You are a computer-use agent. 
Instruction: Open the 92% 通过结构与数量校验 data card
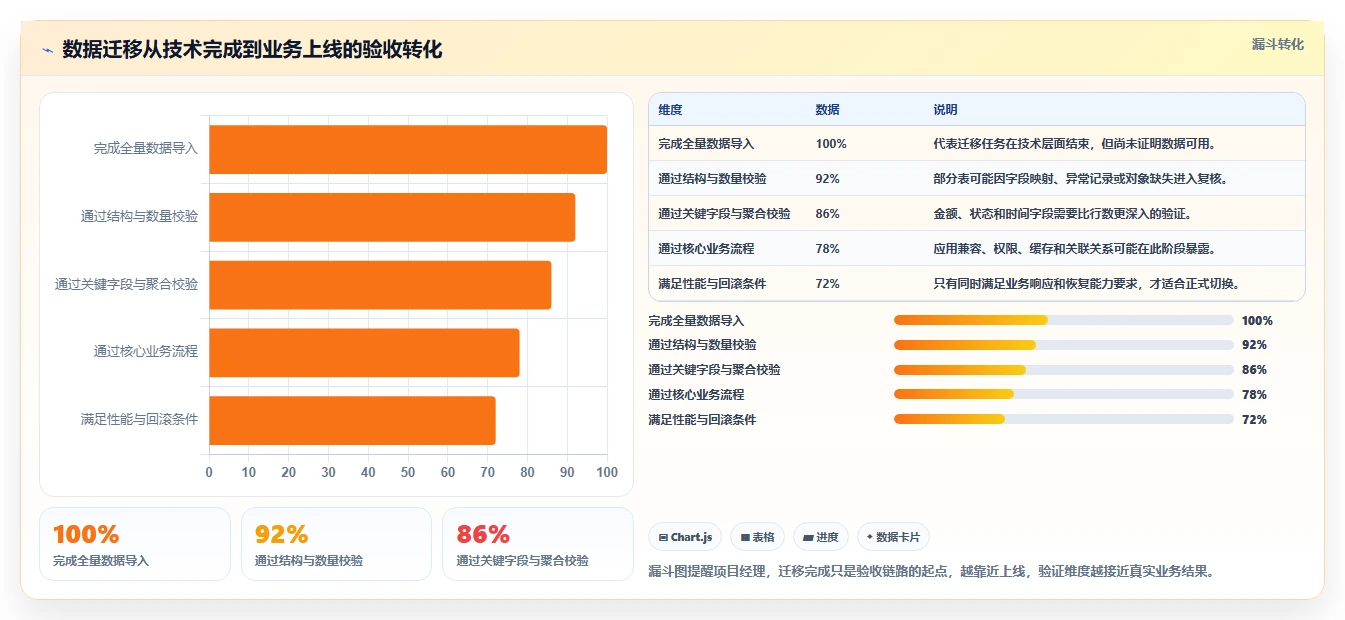click(336, 544)
